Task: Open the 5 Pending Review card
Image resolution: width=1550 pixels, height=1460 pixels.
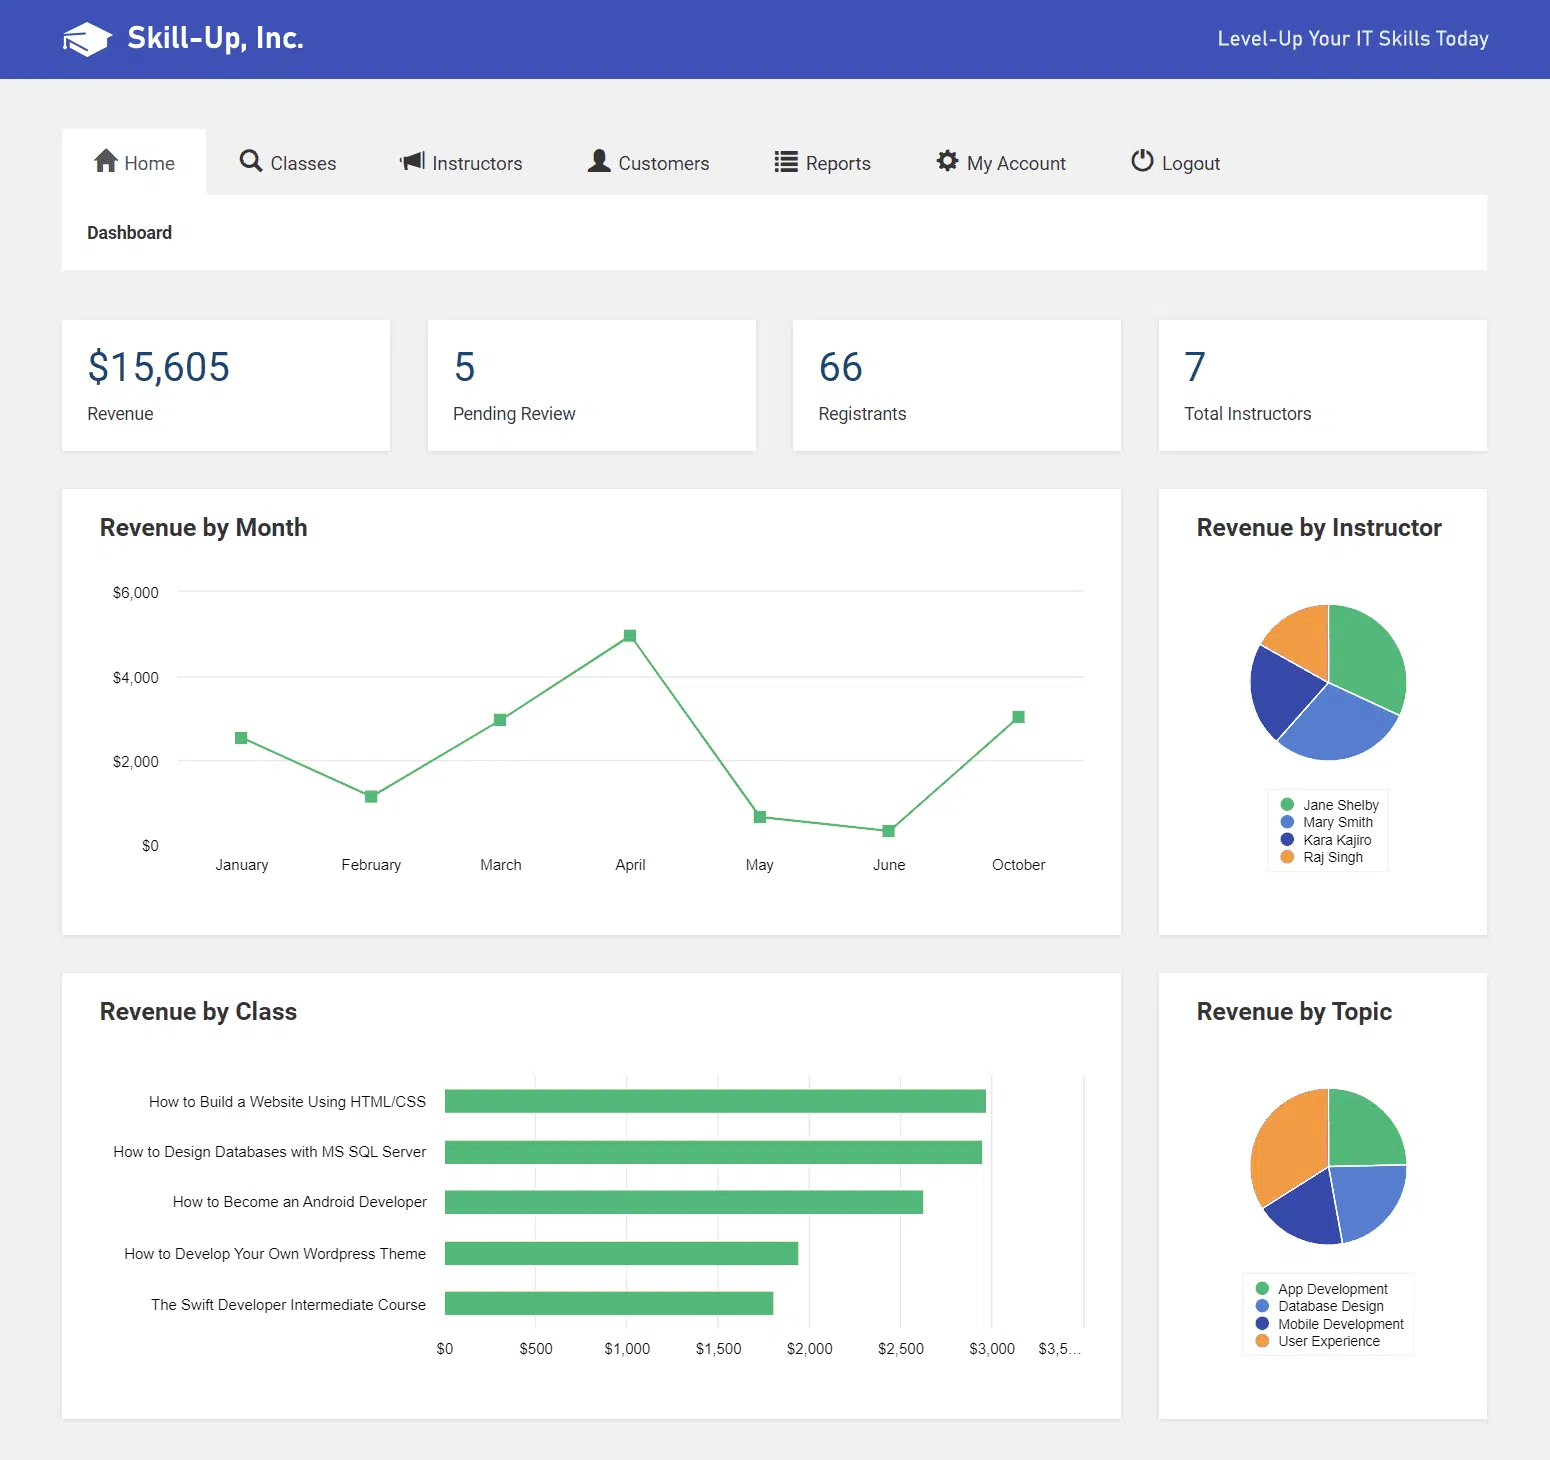Action: (x=591, y=385)
